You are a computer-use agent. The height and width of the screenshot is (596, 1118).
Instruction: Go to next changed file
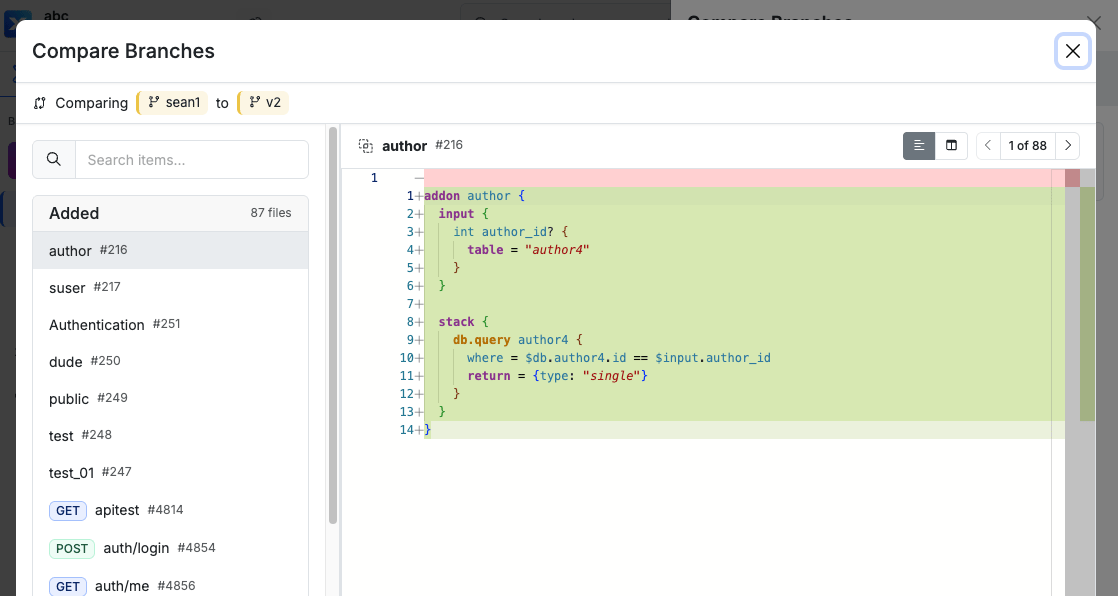pos(1067,145)
